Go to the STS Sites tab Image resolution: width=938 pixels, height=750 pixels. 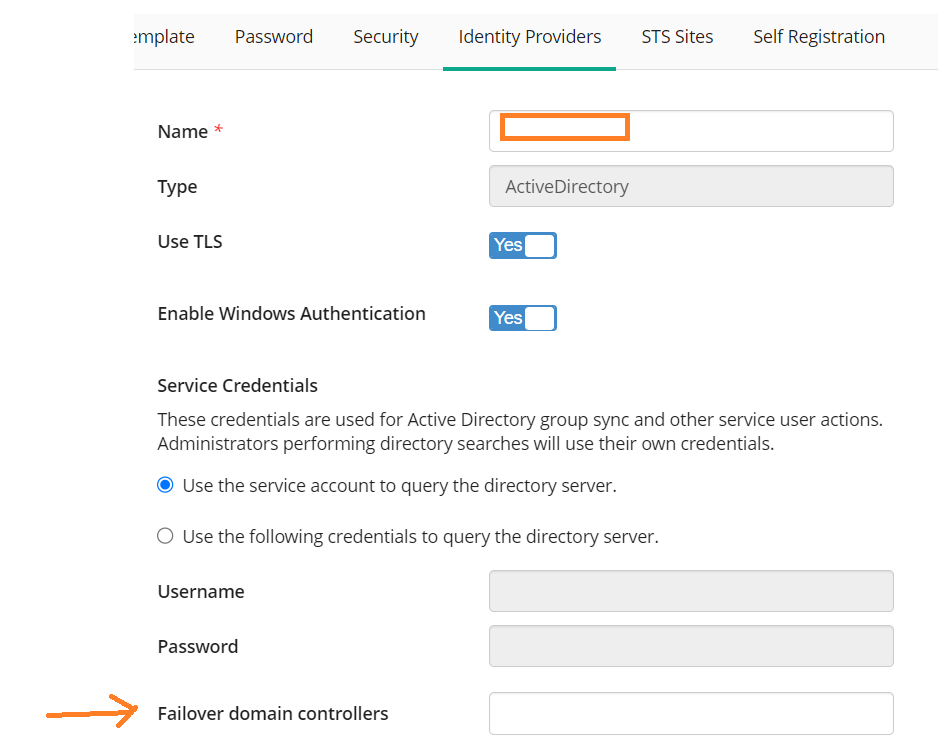click(x=677, y=37)
